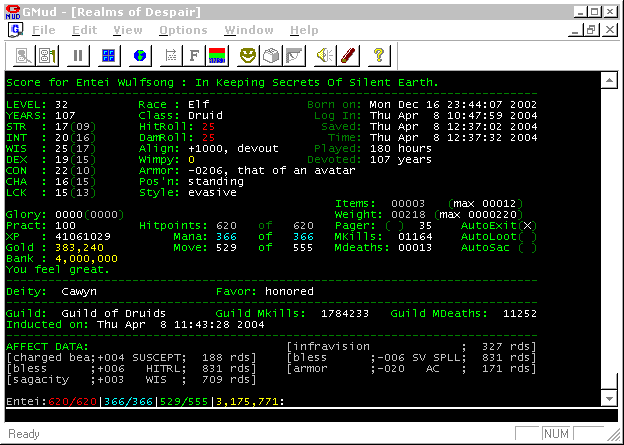
Task: Click the Favor value honored
Action: 289,291
